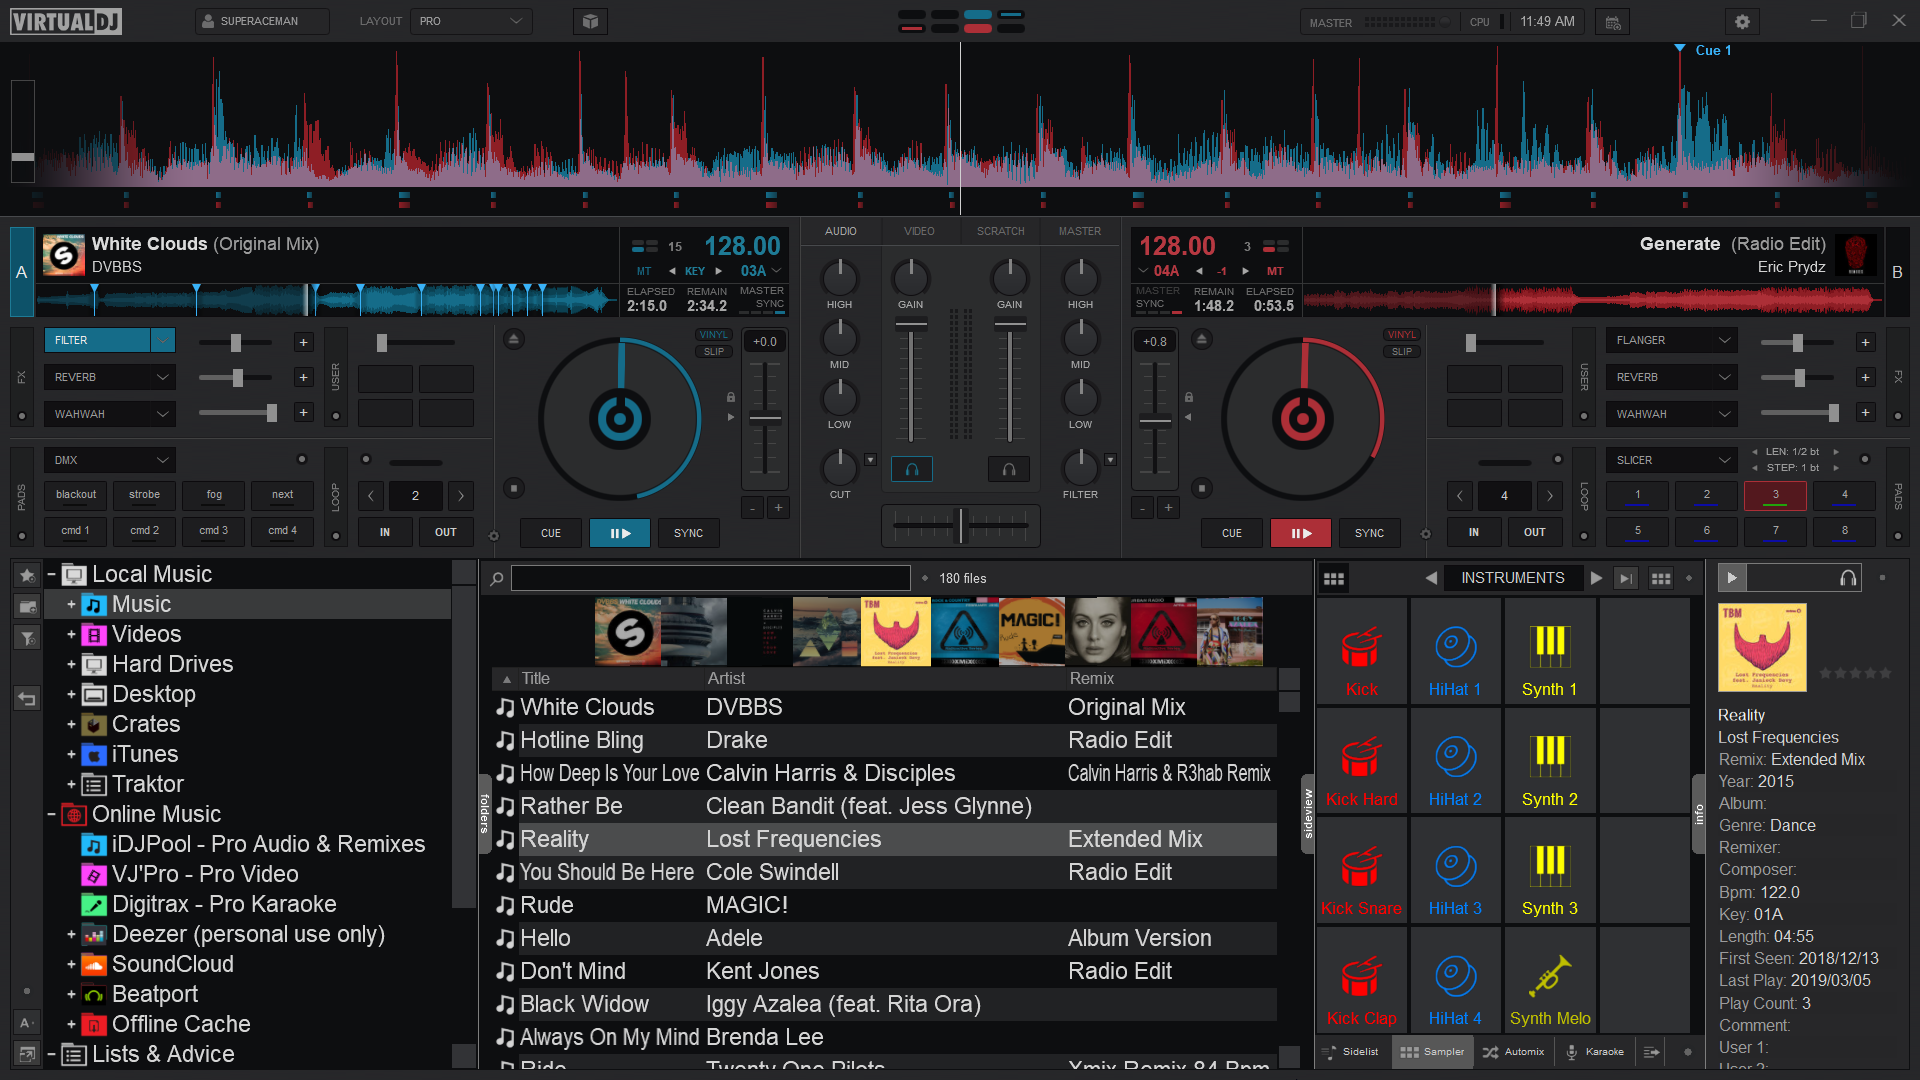Image resolution: width=1920 pixels, height=1080 pixels.
Task: Open the PRO layout dropdown
Action: click(x=471, y=21)
